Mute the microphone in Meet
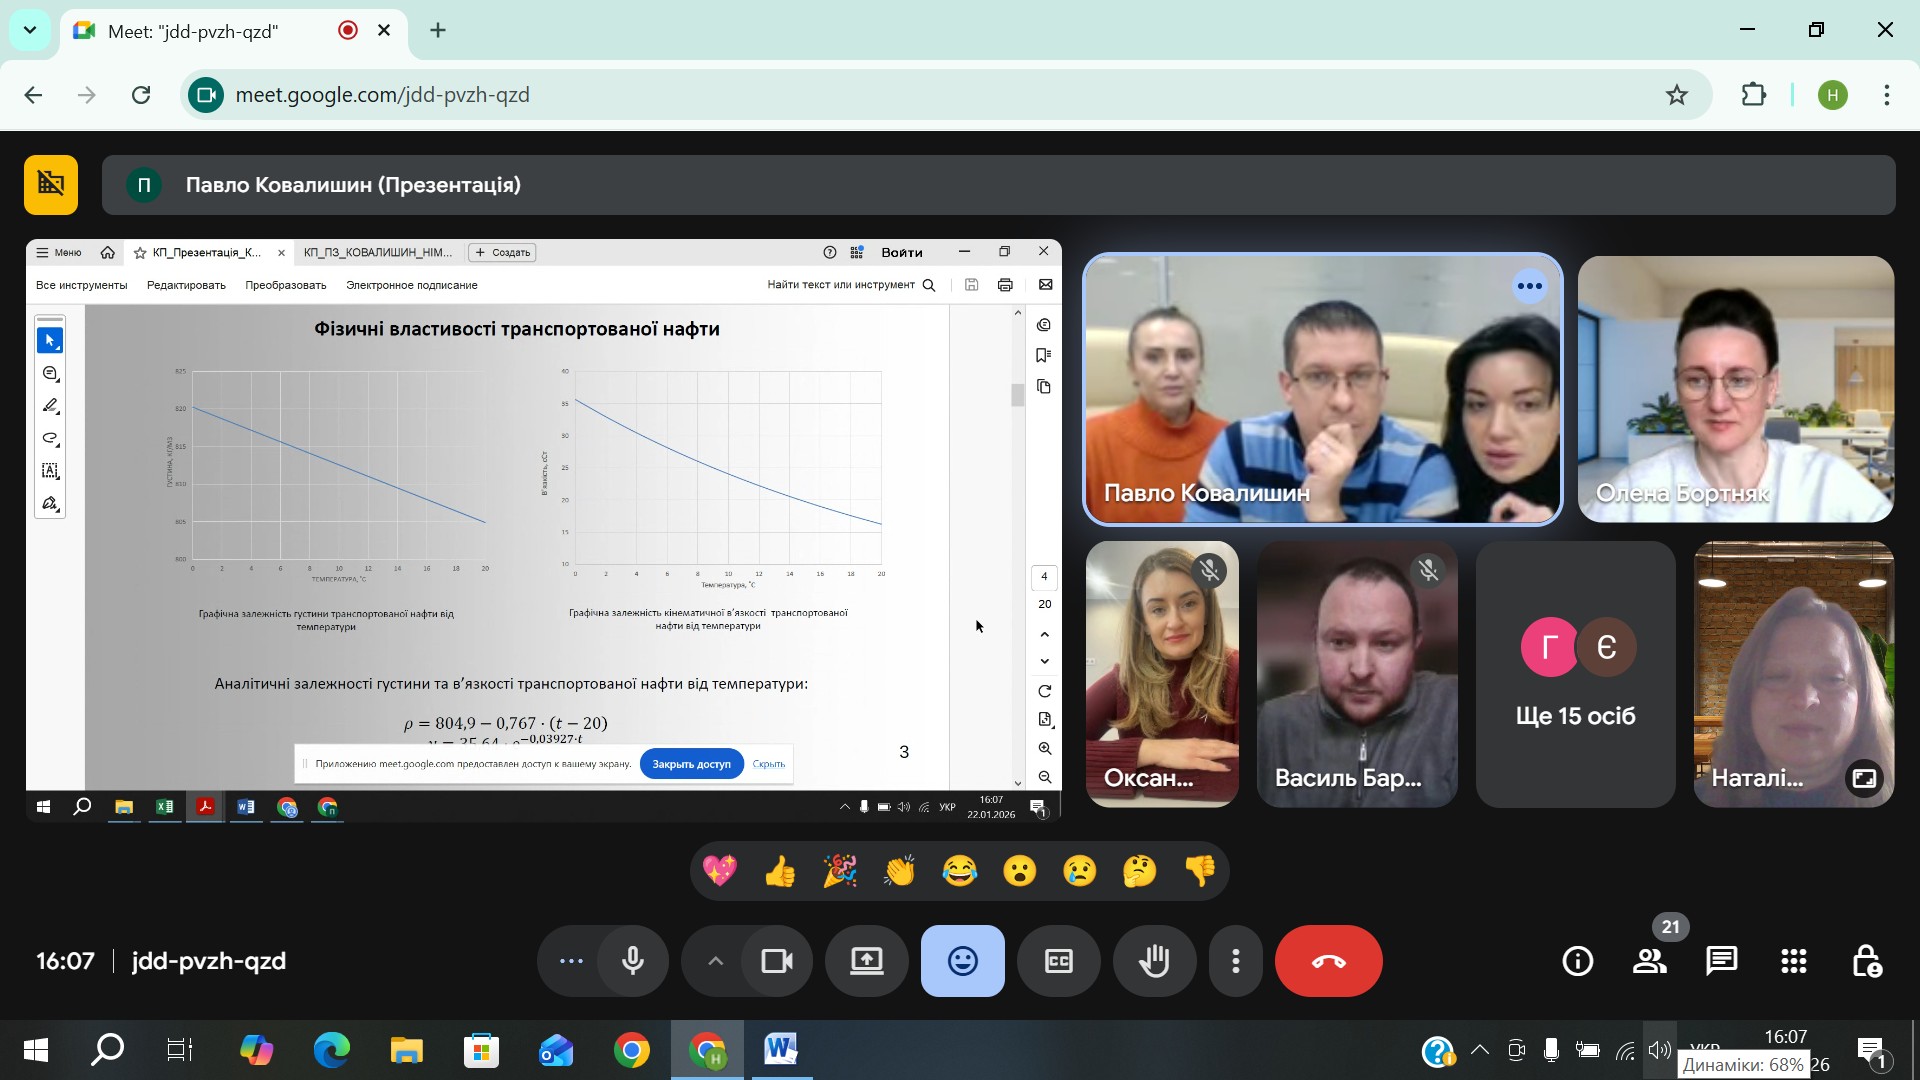This screenshot has width=1920, height=1080. click(x=633, y=961)
